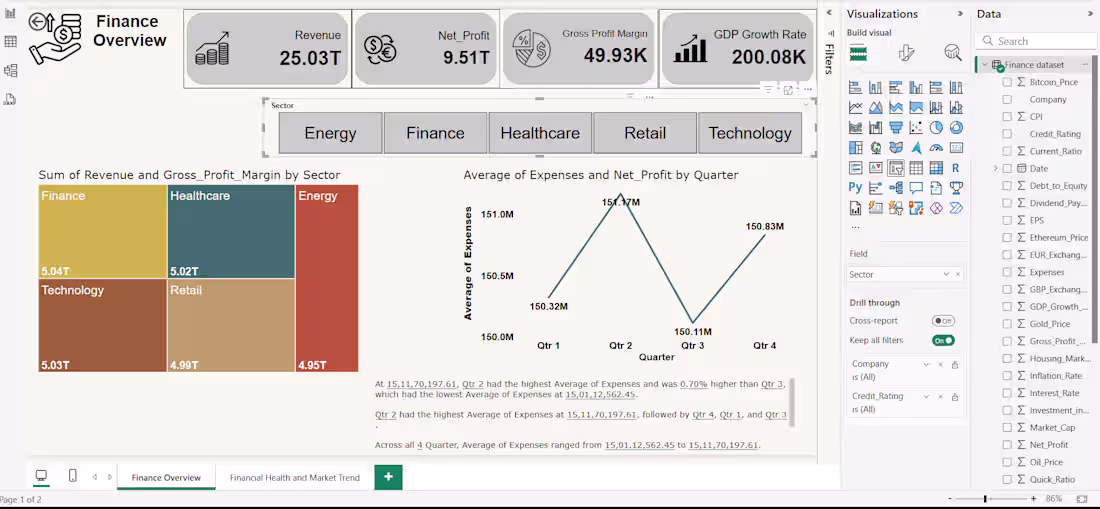
Task: Tick the Gold_Price field checkbox
Action: [1007, 324]
